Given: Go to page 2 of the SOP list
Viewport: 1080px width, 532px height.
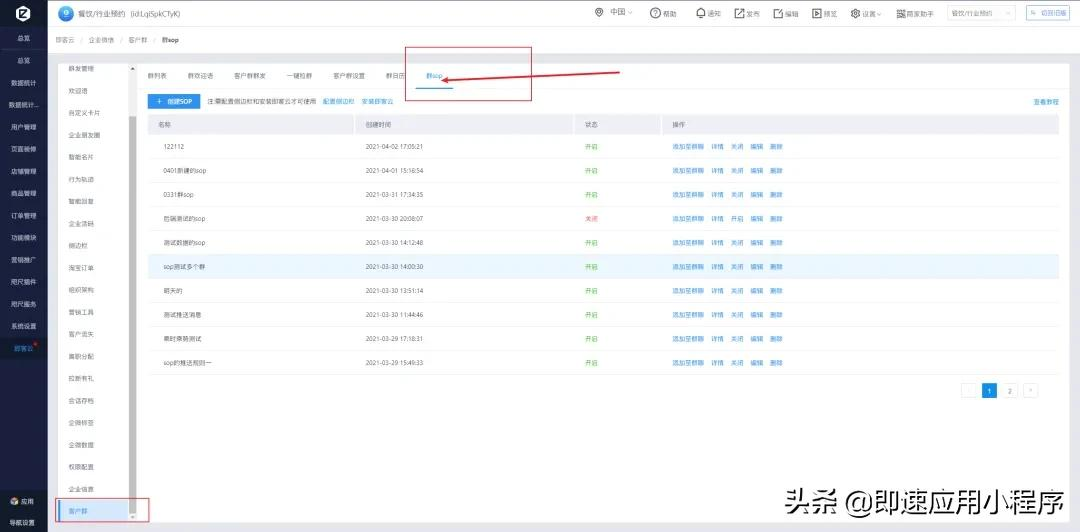Looking at the screenshot, I should tap(1010, 391).
